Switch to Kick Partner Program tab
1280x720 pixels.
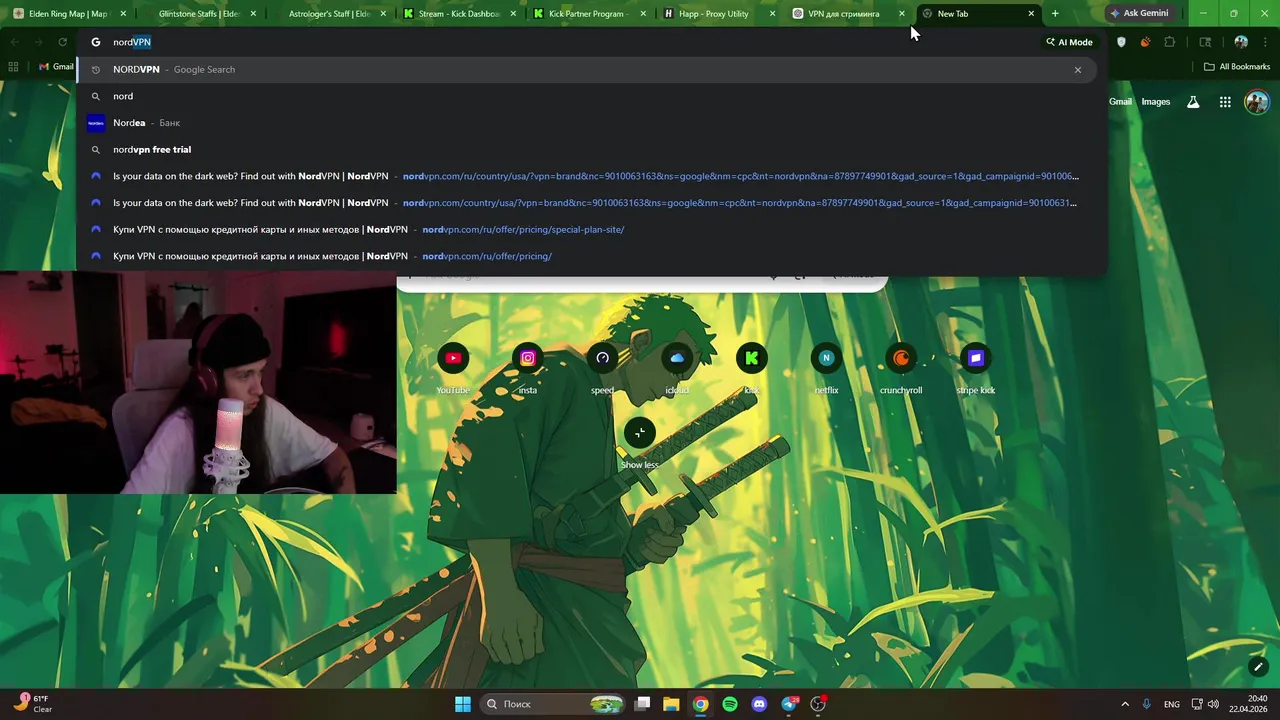[x=586, y=14]
